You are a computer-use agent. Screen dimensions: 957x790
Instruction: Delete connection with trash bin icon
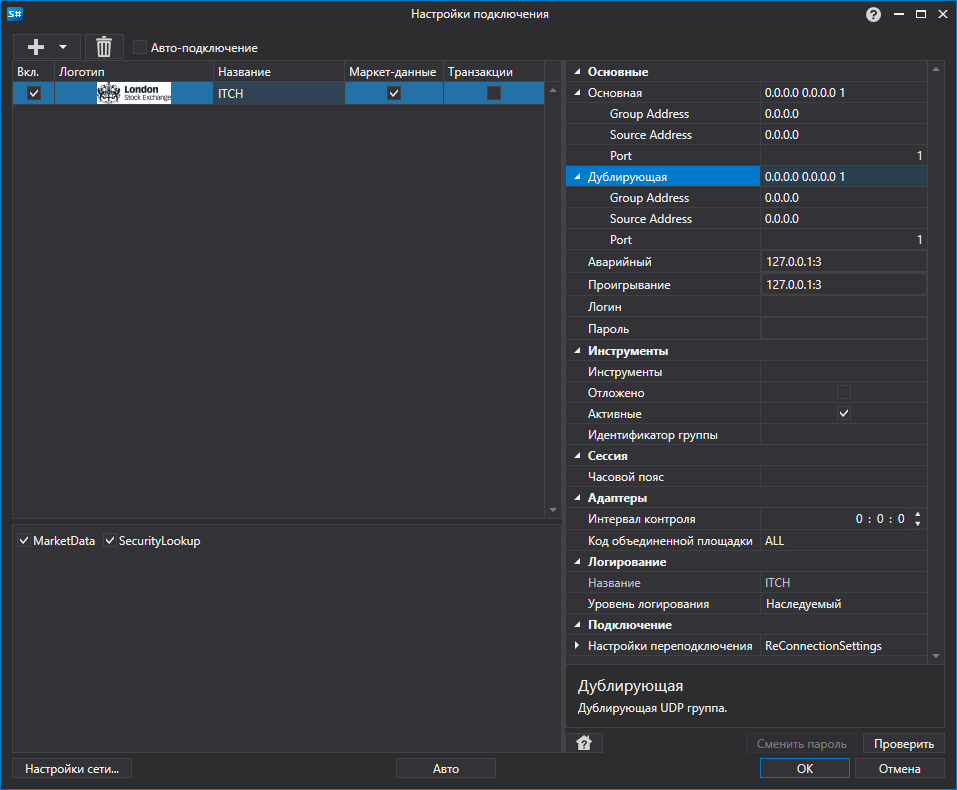[104, 47]
